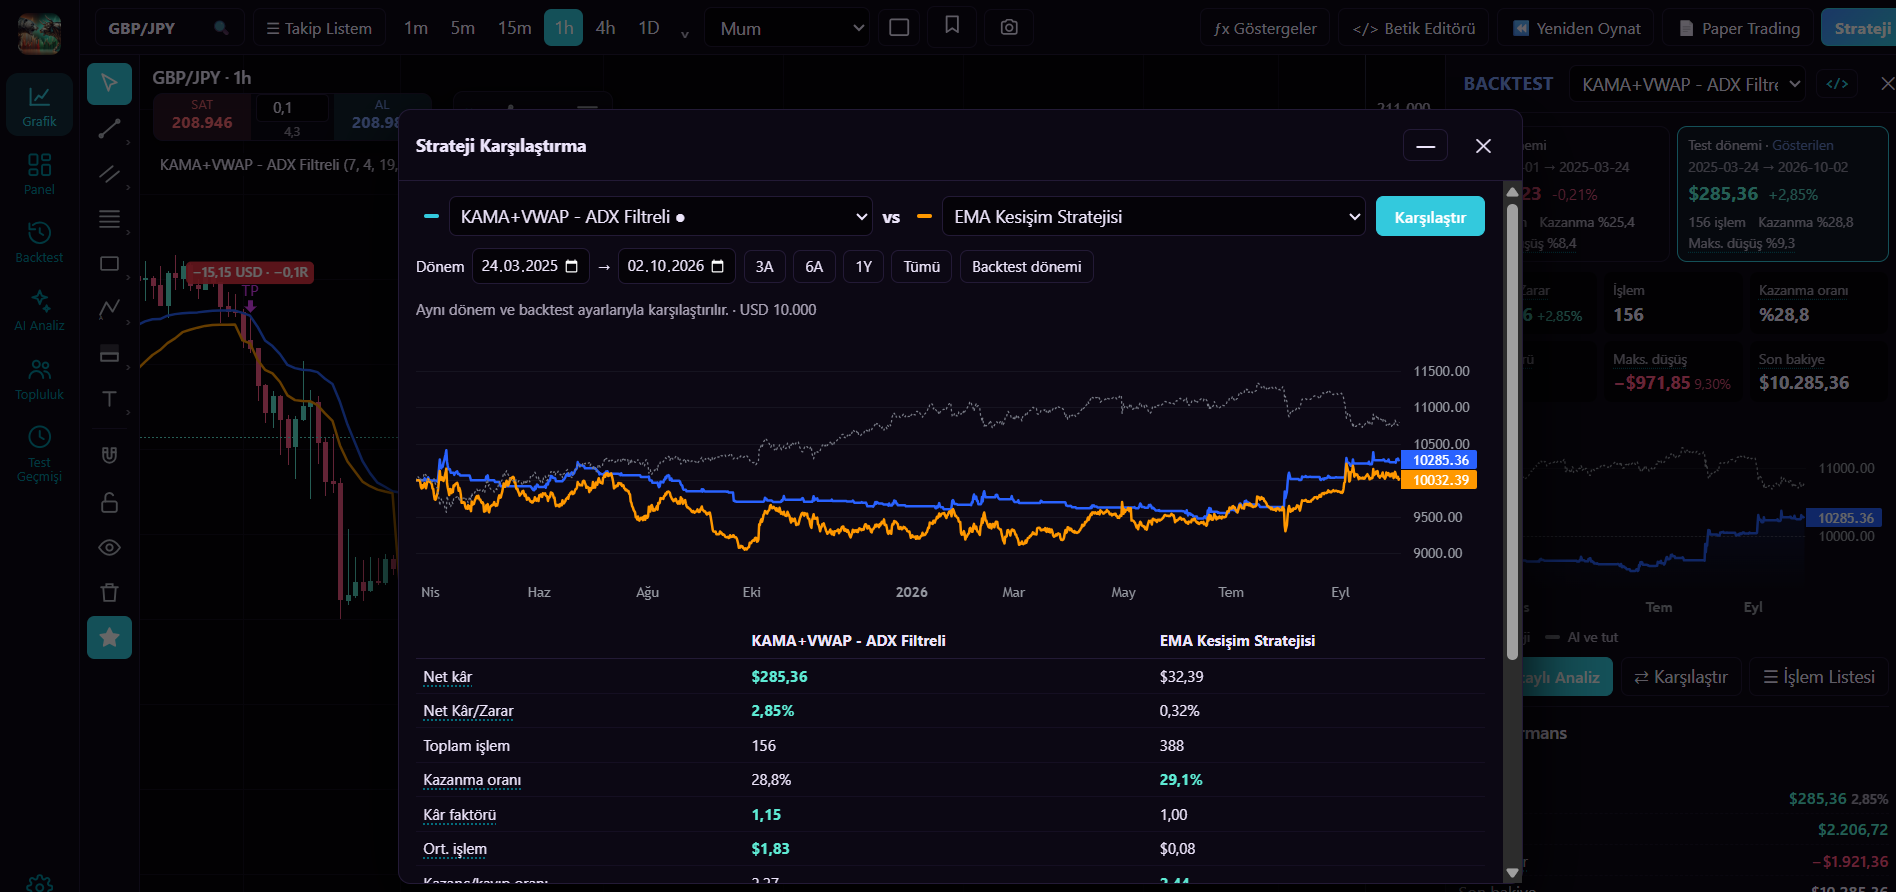Toggle the fullscreen layout square icon
Screen dimensions: 1896x892
(899, 27)
